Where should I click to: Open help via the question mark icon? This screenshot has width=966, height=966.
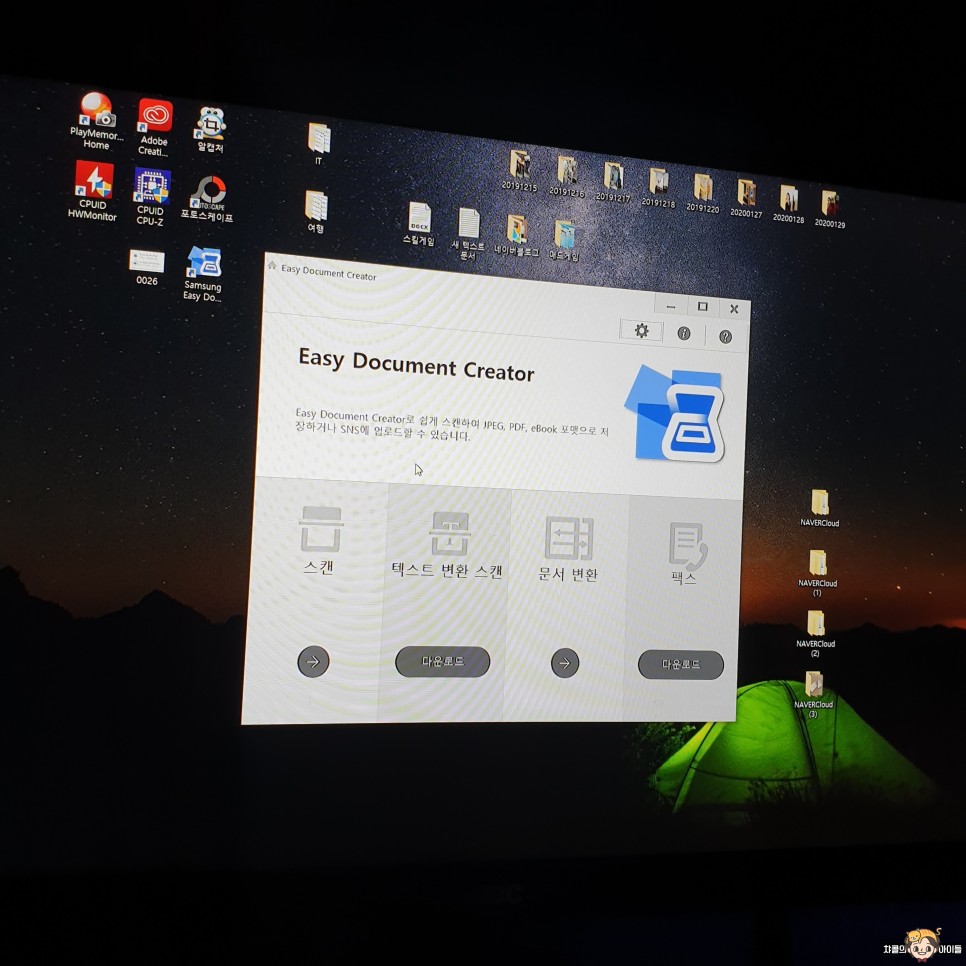coord(725,337)
